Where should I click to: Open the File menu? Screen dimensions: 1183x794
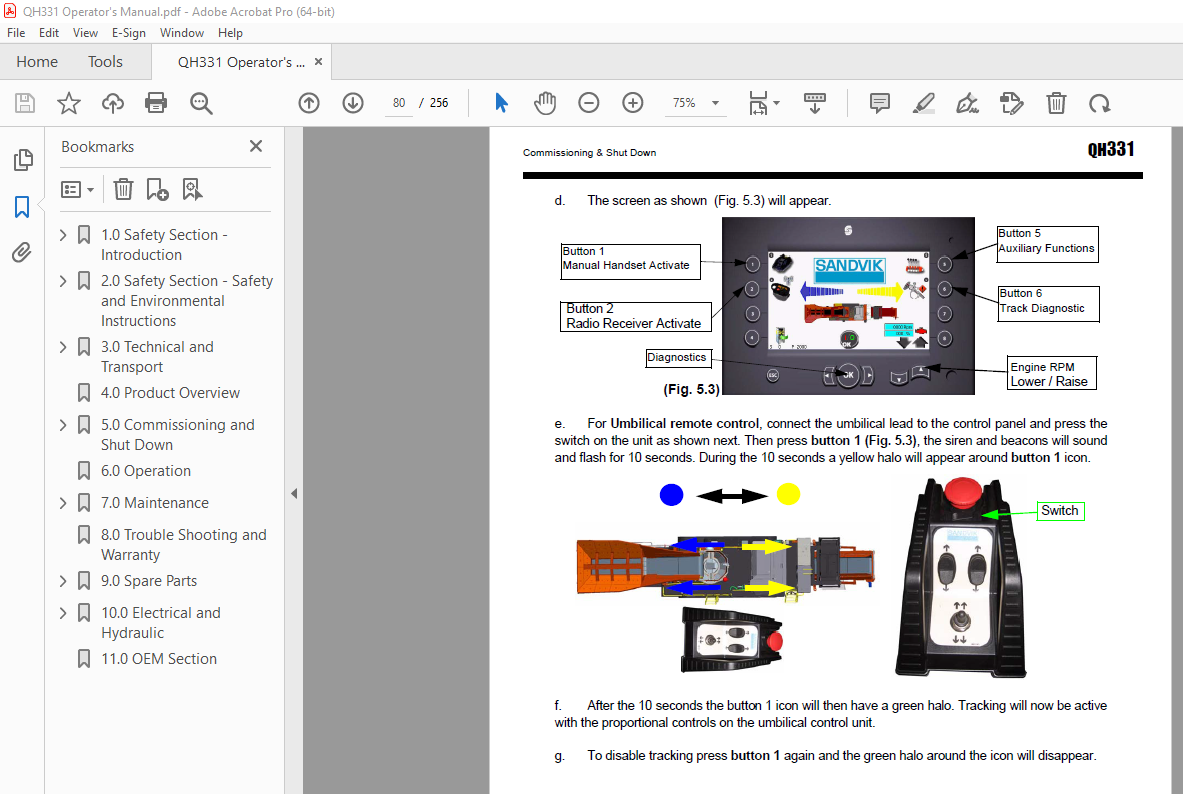[16, 33]
